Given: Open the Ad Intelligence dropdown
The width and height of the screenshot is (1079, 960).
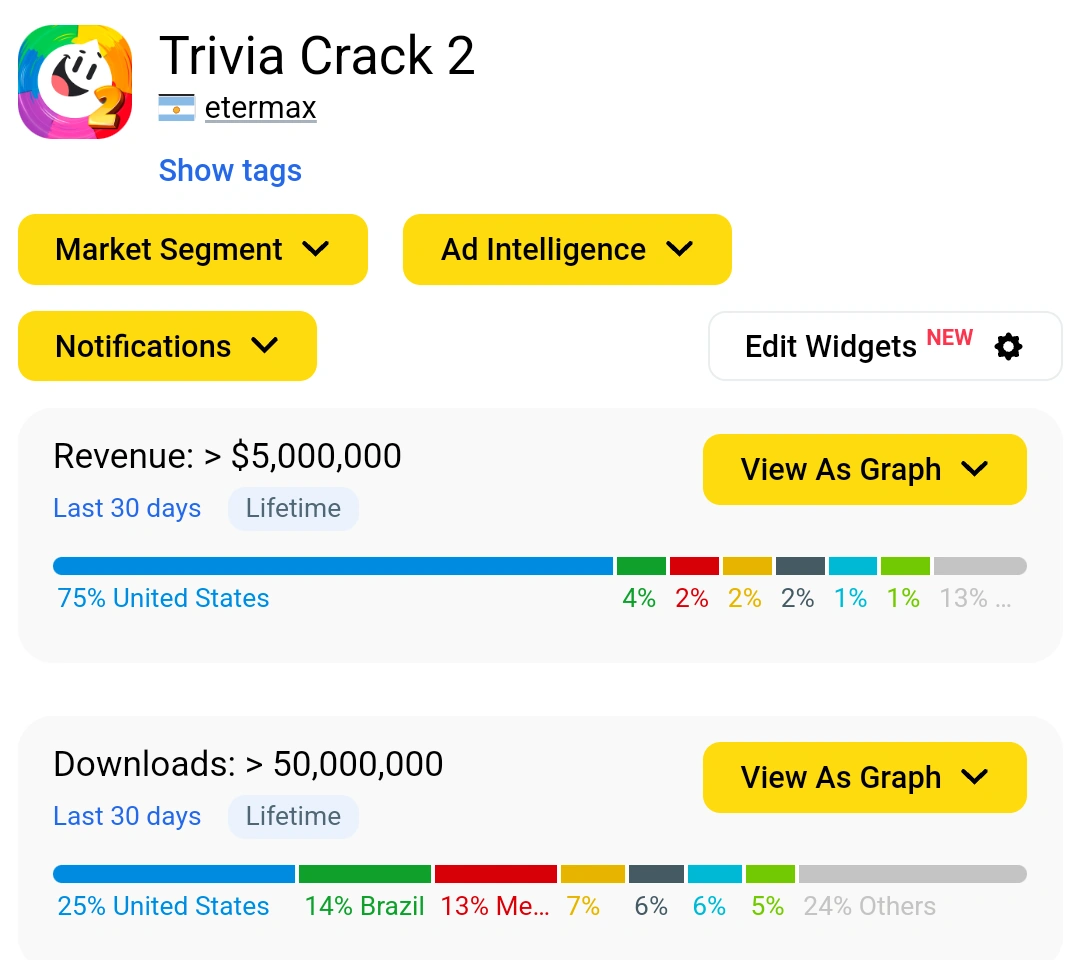Looking at the screenshot, I should click(x=567, y=249).
